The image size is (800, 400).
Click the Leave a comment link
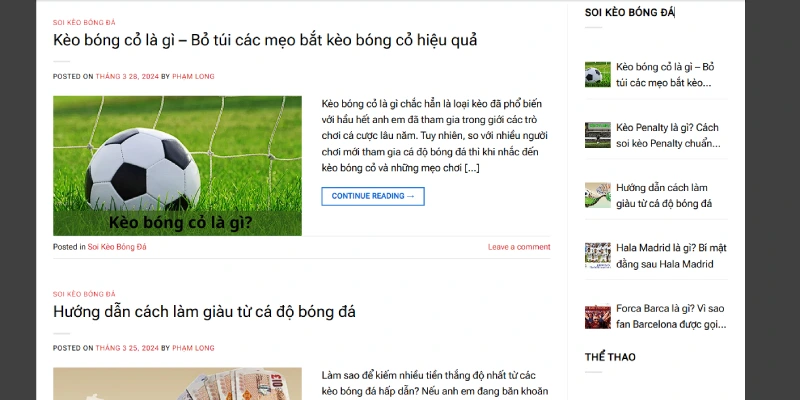coord(519,247)
